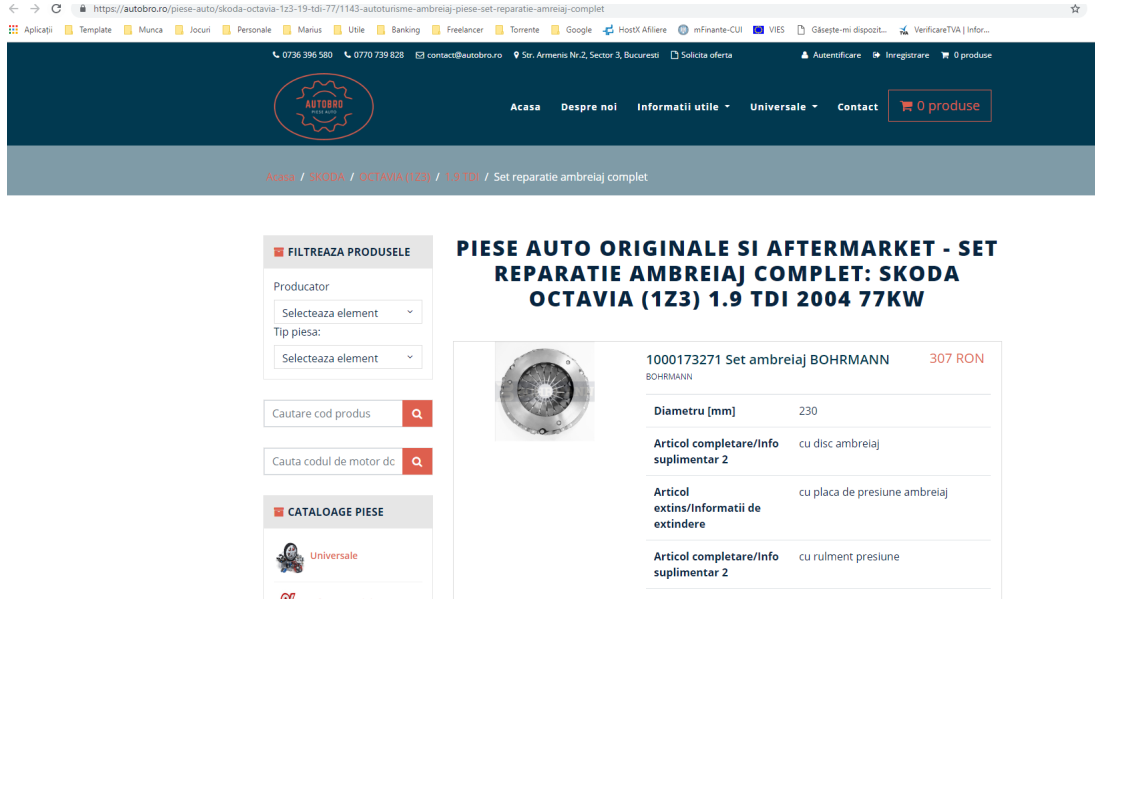Click the SKODA breadcrumb link
The width and height of the screenshot is (1122, 793).
(326, 177)
